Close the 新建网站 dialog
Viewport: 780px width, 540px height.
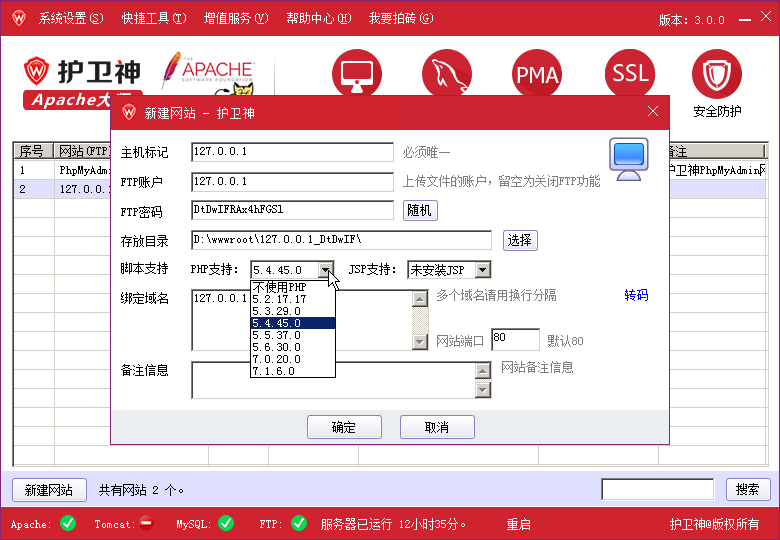[653, 111]
